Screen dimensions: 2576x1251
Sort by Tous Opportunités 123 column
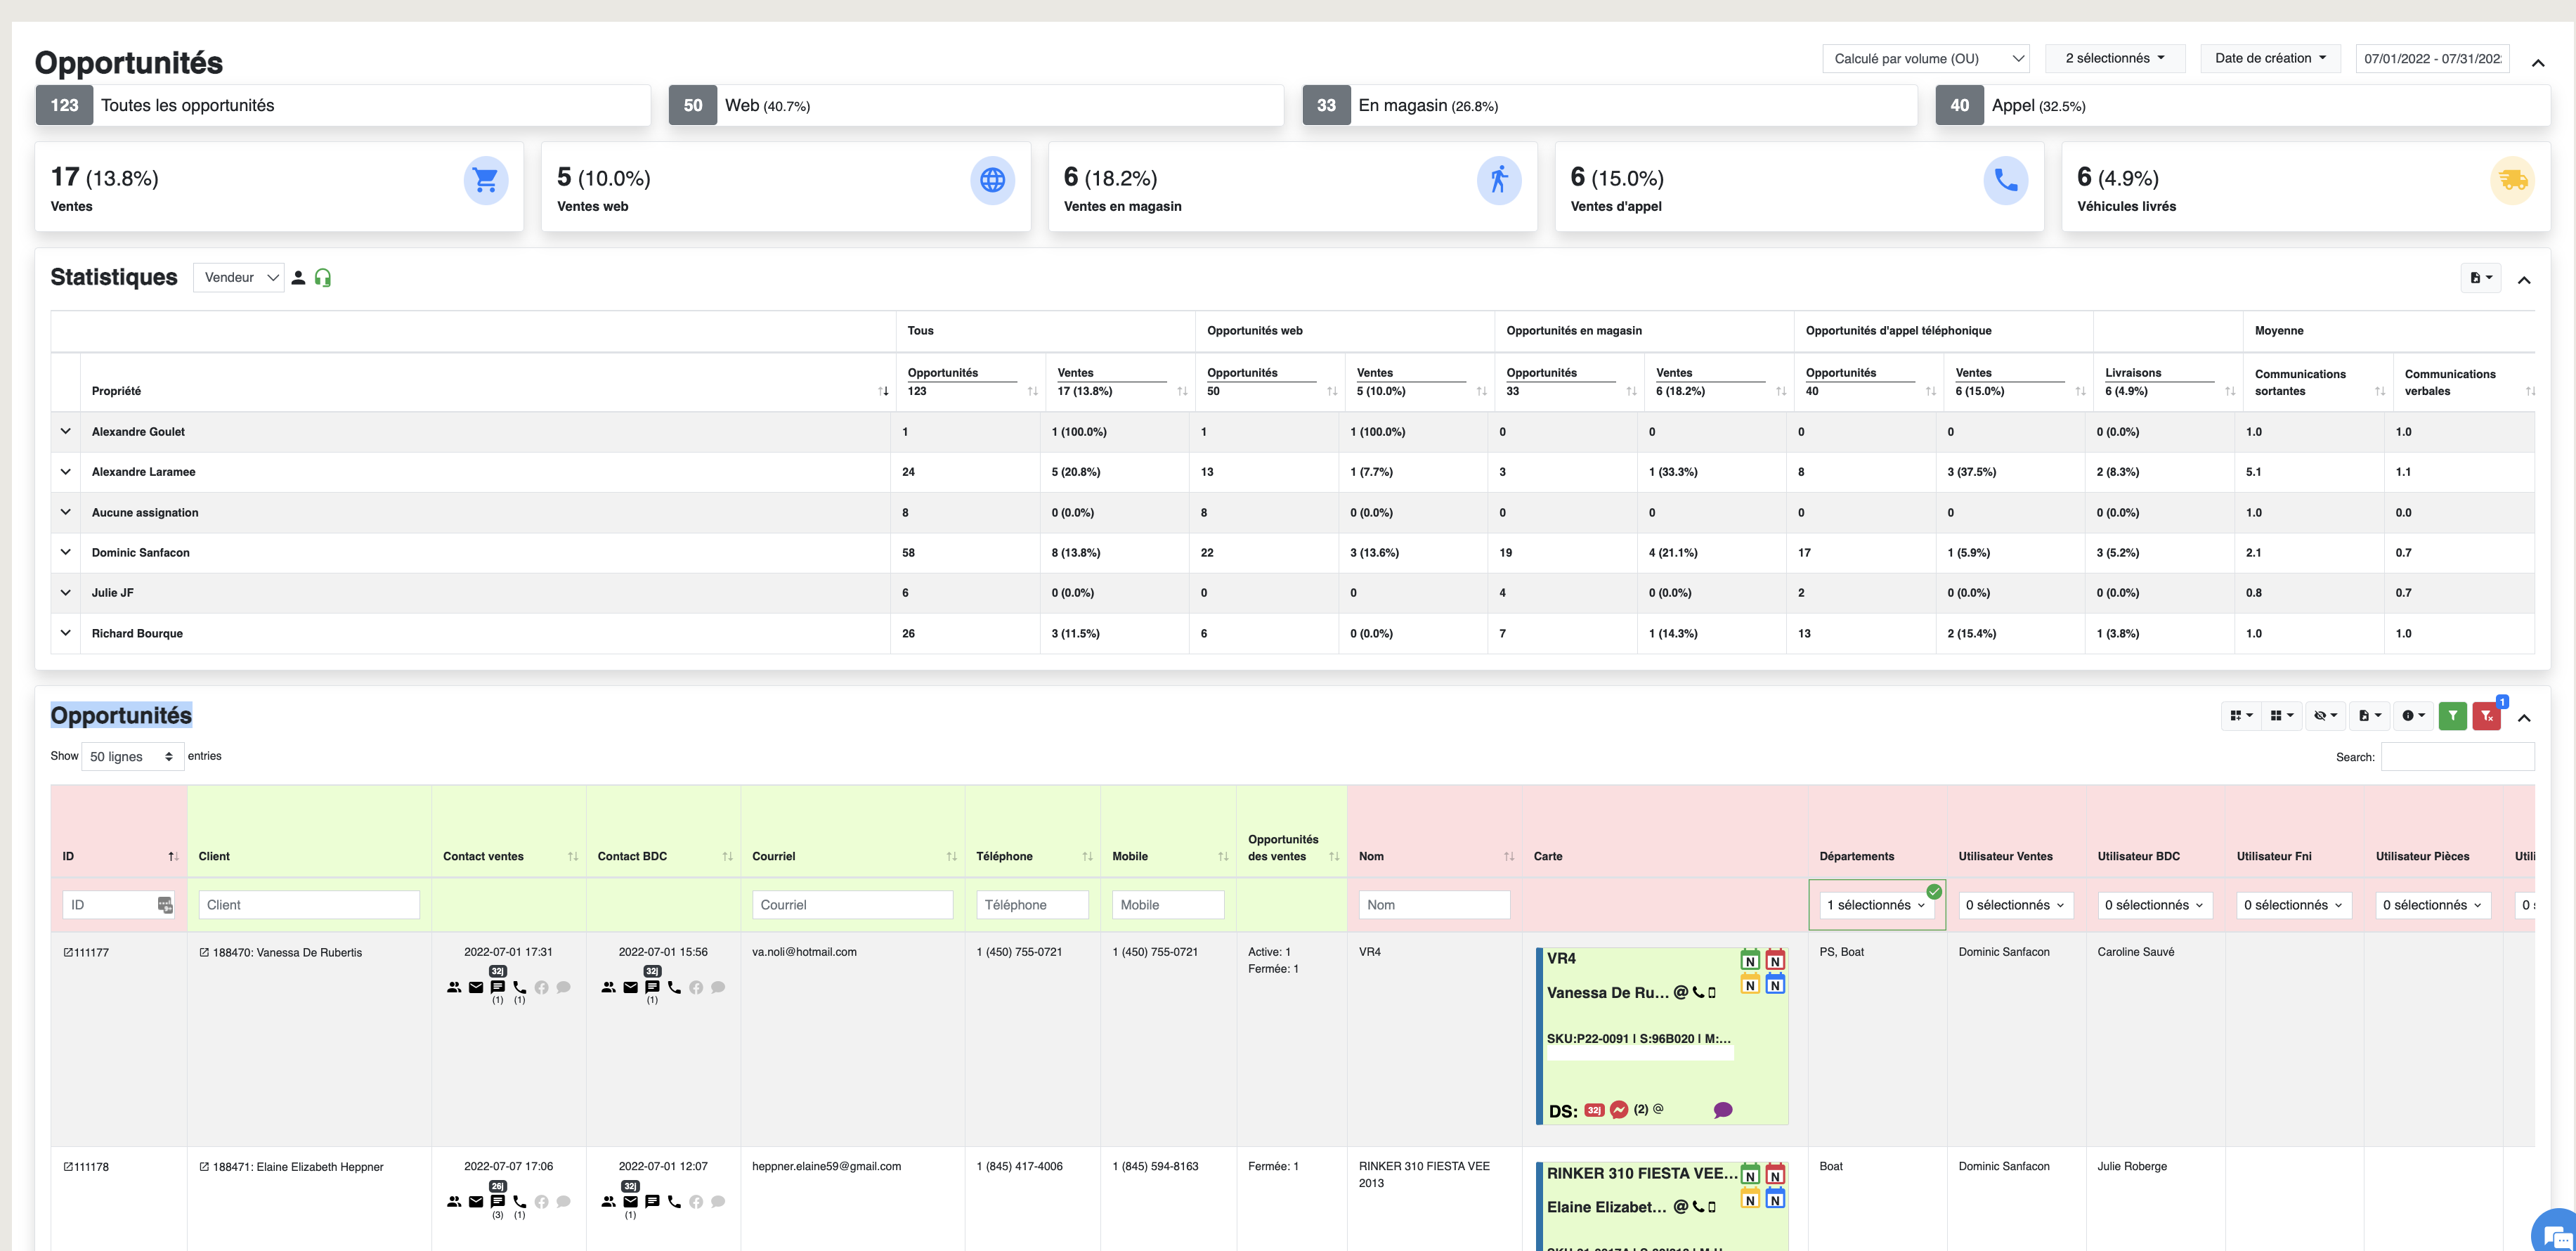1032,391
